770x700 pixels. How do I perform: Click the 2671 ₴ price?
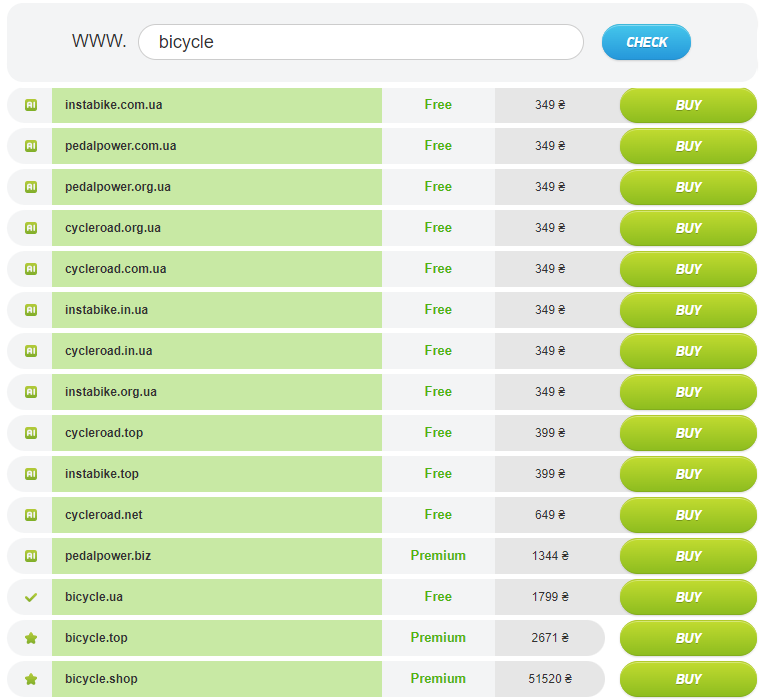pyautogui.click(x=550, y=638)
